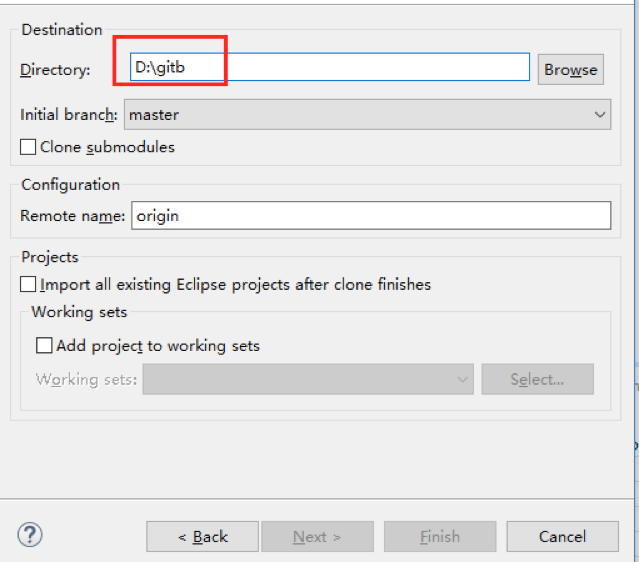
Task: Check Add project to working sets
Action: [x=44, y=346]
